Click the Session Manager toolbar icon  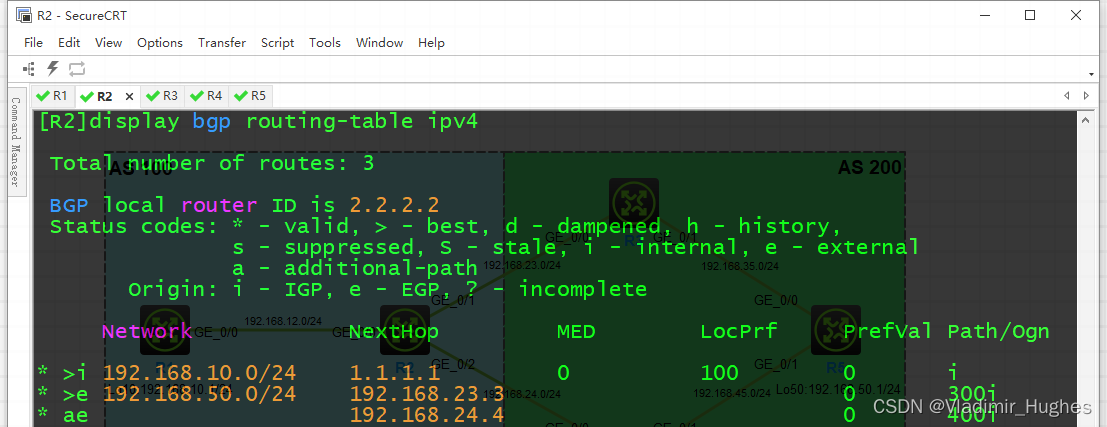point(29,68)
